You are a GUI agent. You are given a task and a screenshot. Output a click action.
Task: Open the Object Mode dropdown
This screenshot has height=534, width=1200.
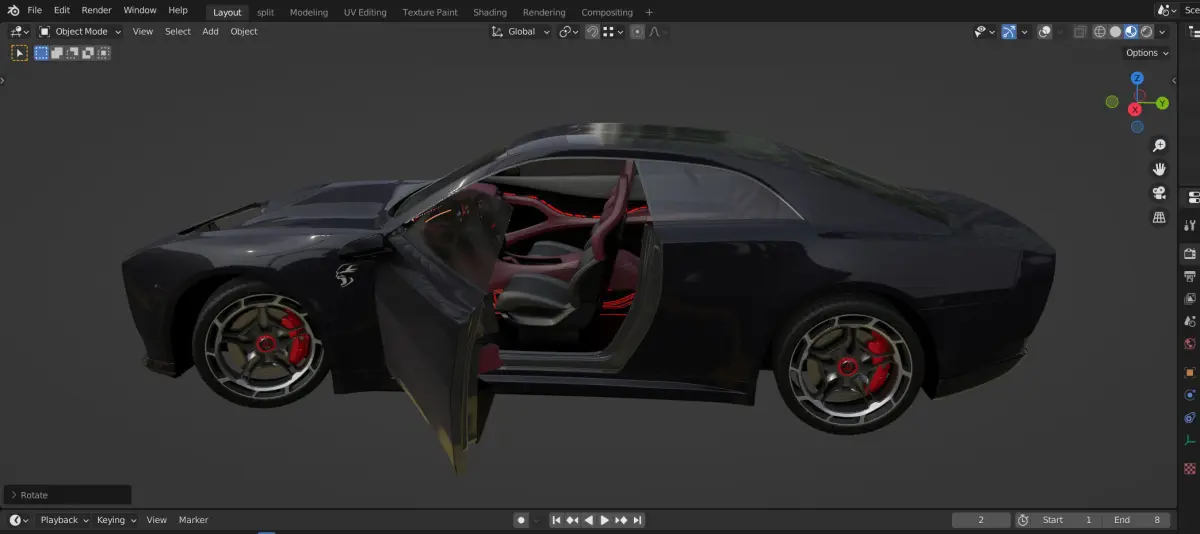coord(80,31)
